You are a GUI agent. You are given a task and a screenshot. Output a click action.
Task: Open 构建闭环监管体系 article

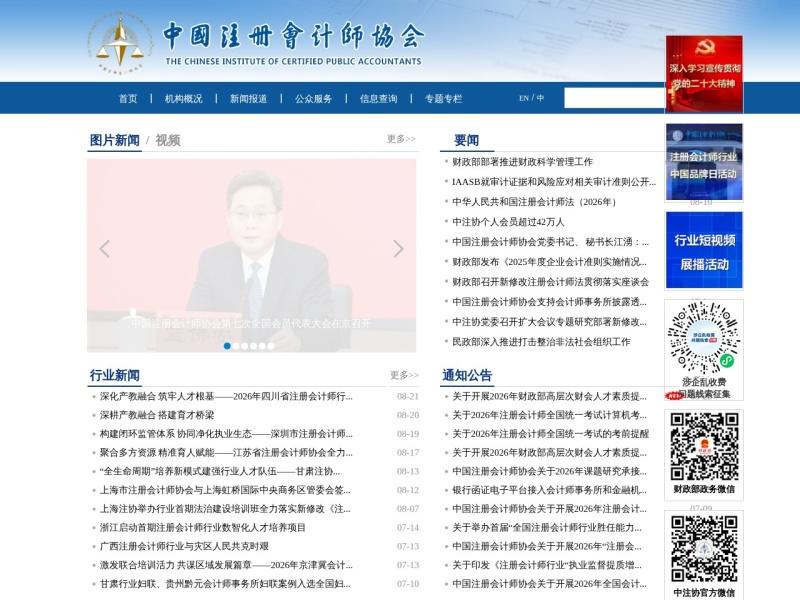click(x=226, y=434)
